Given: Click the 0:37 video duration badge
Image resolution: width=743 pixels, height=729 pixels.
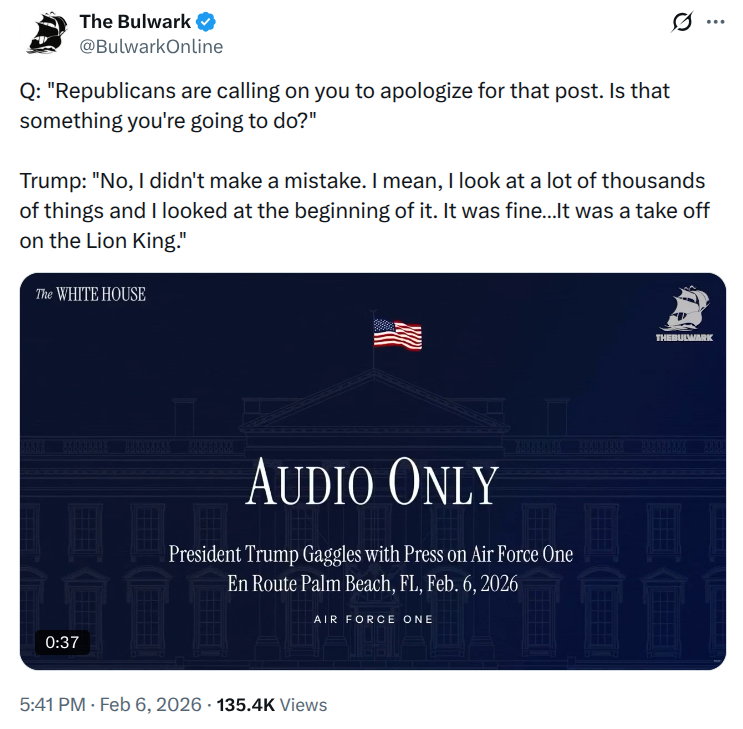Looking at the screenshot, I should (62, 642).
